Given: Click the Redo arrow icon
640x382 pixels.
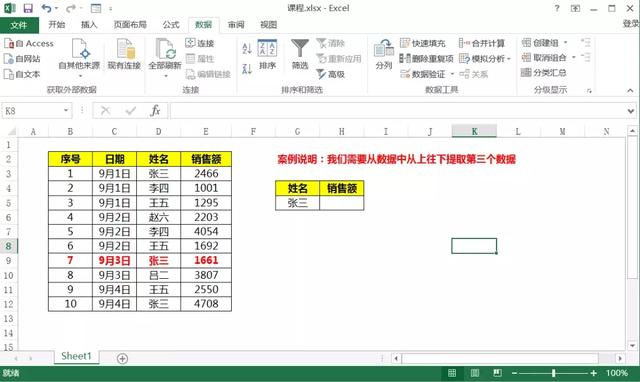Looking at the screenshot, I should [71, 8].
